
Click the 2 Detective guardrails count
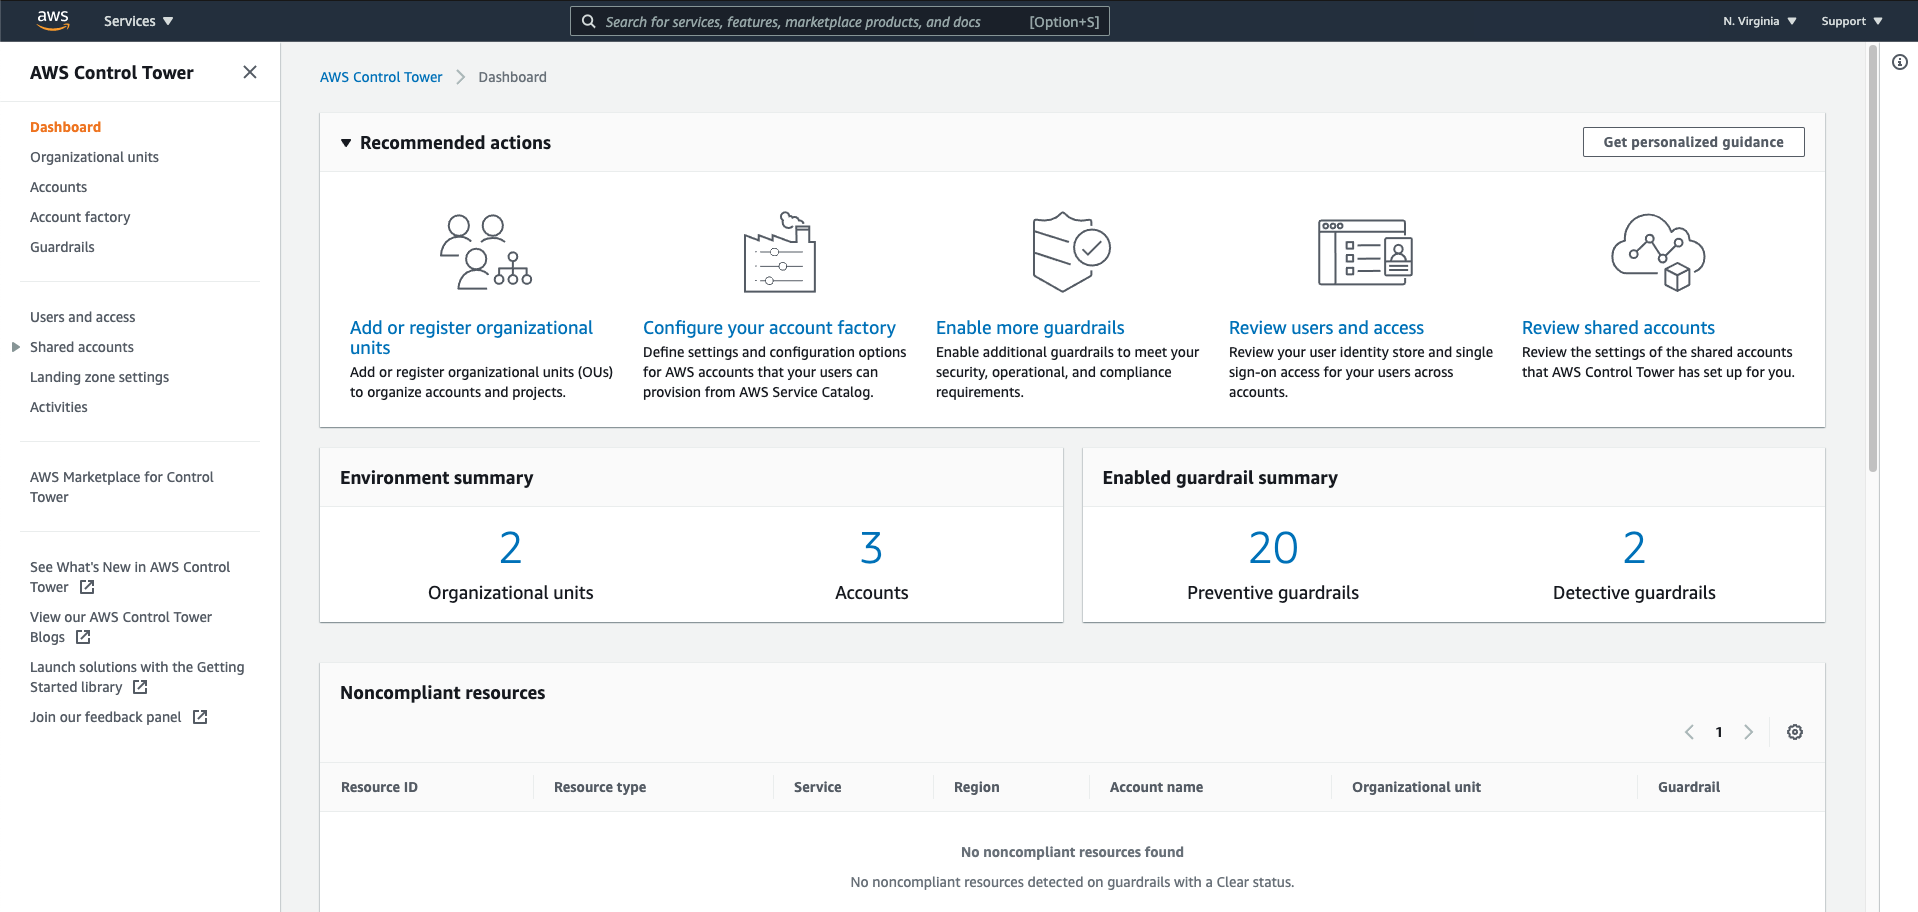point(1634,548)
